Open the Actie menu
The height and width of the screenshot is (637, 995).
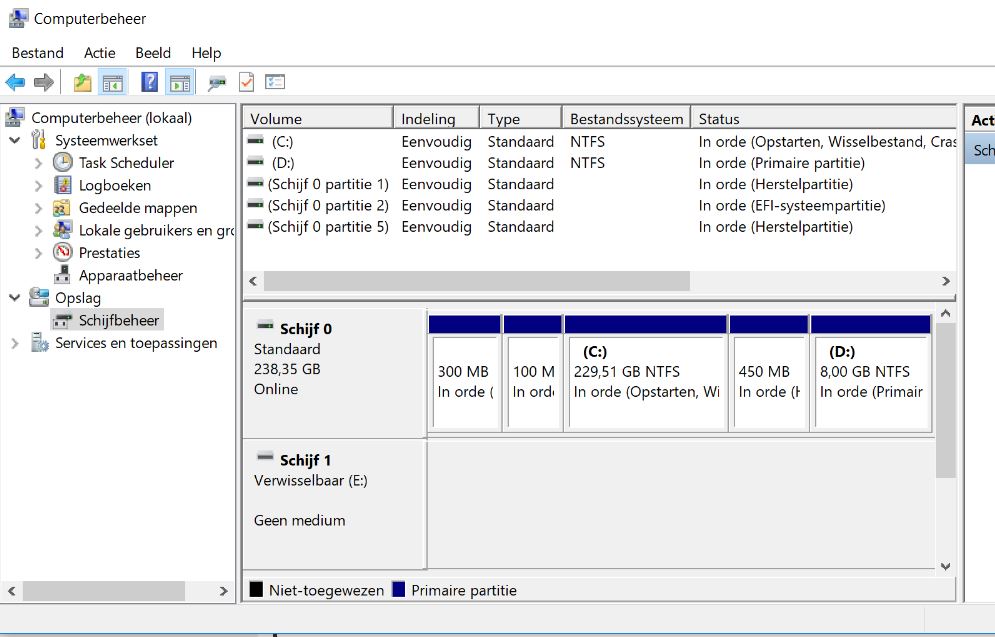click(x=99, y=53)
